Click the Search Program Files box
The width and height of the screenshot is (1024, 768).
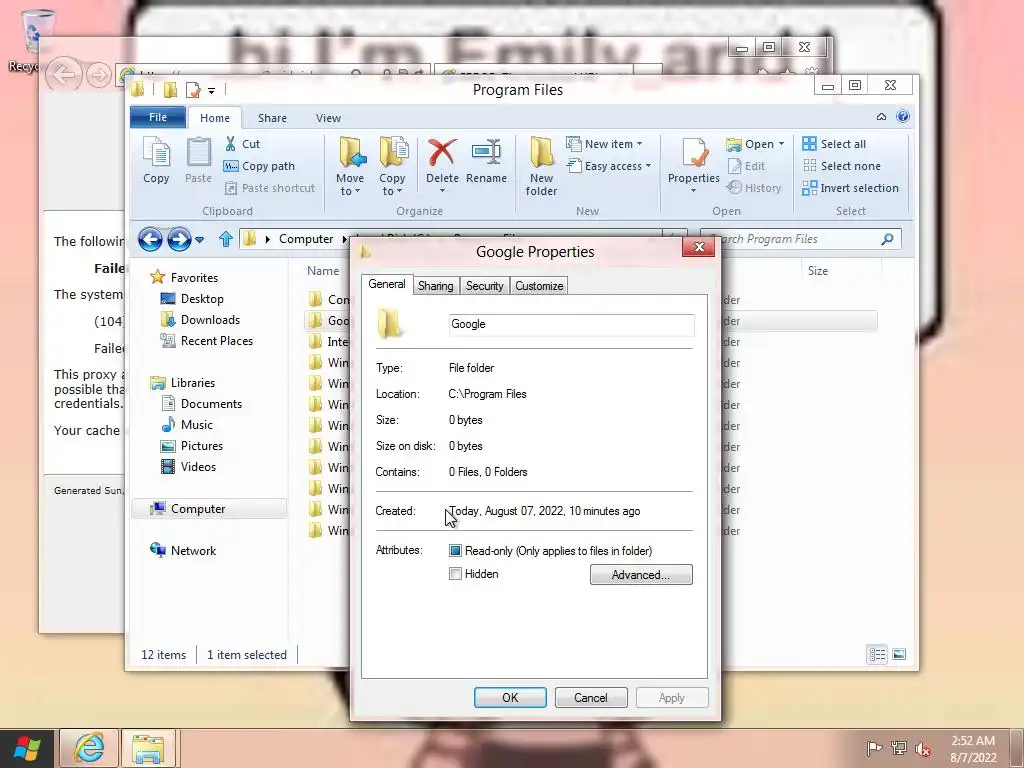[801, 239]
